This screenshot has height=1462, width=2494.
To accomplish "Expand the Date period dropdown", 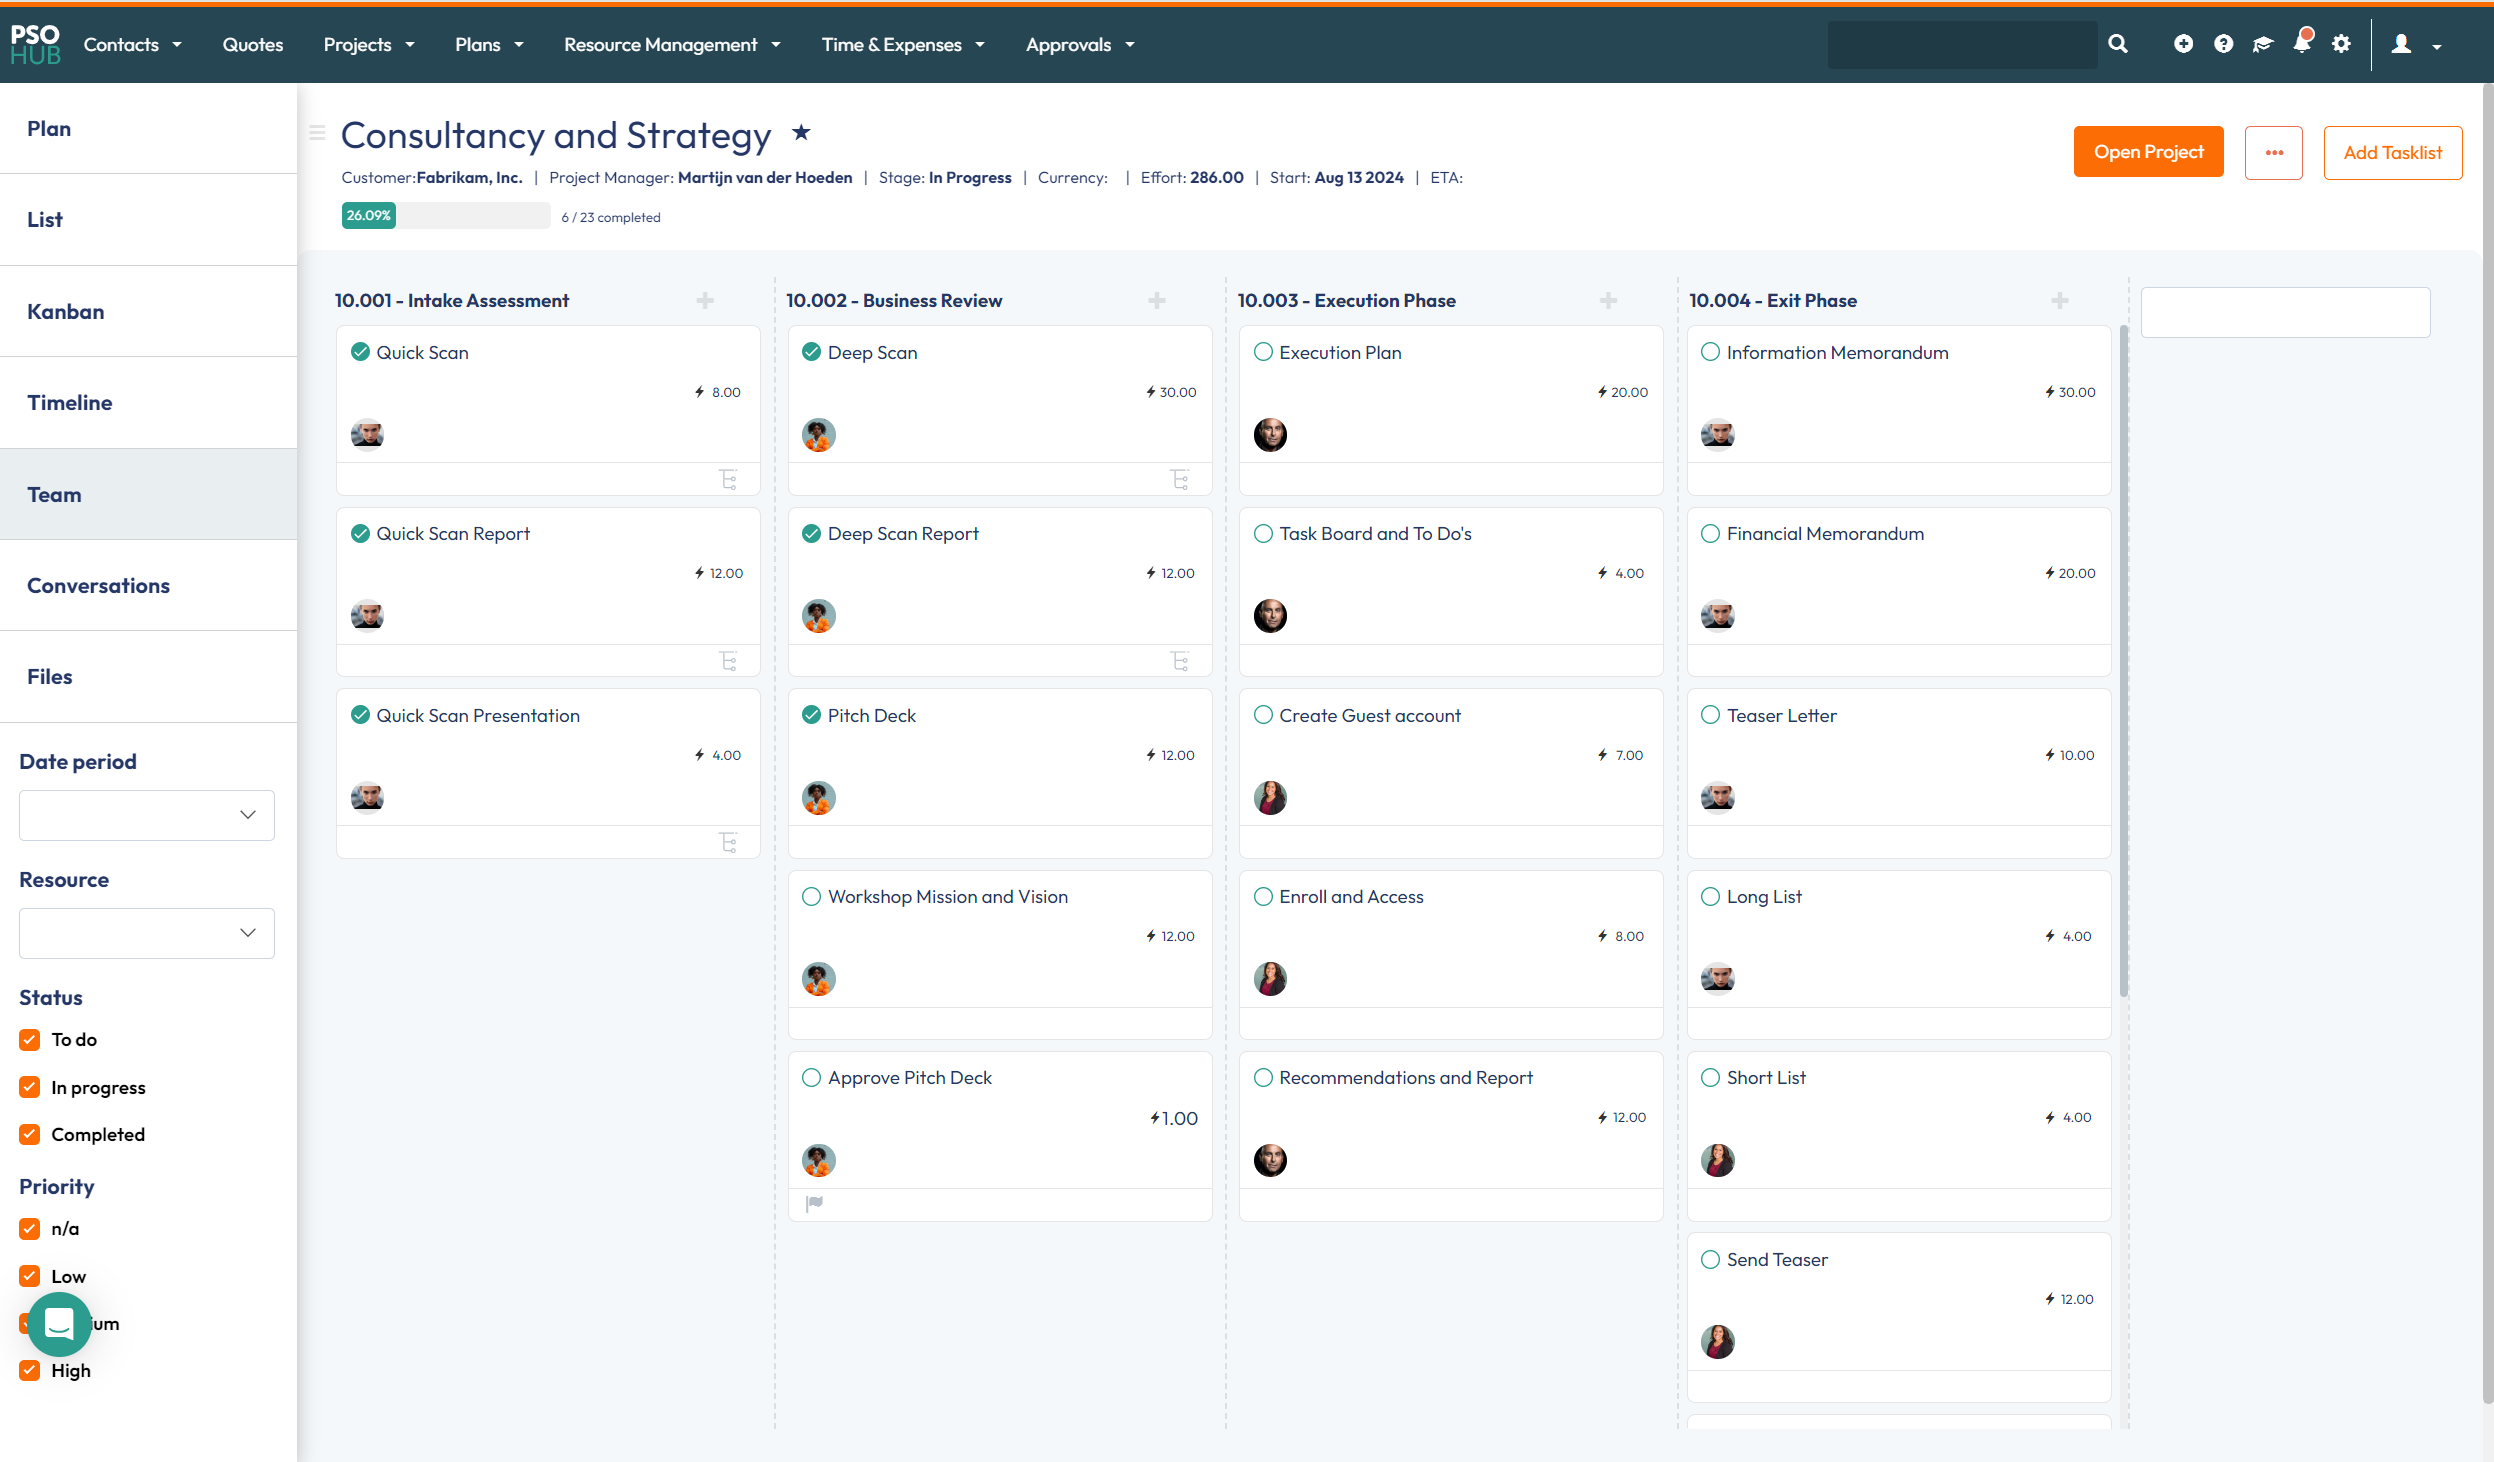I will point(147,815).
